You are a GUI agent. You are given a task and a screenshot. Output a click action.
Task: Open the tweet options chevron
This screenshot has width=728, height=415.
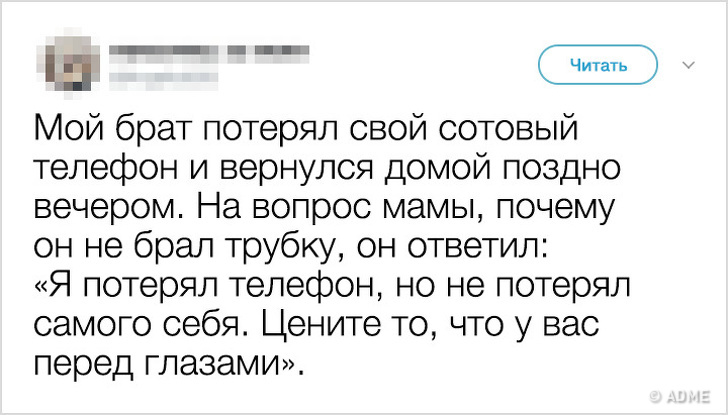688,66
